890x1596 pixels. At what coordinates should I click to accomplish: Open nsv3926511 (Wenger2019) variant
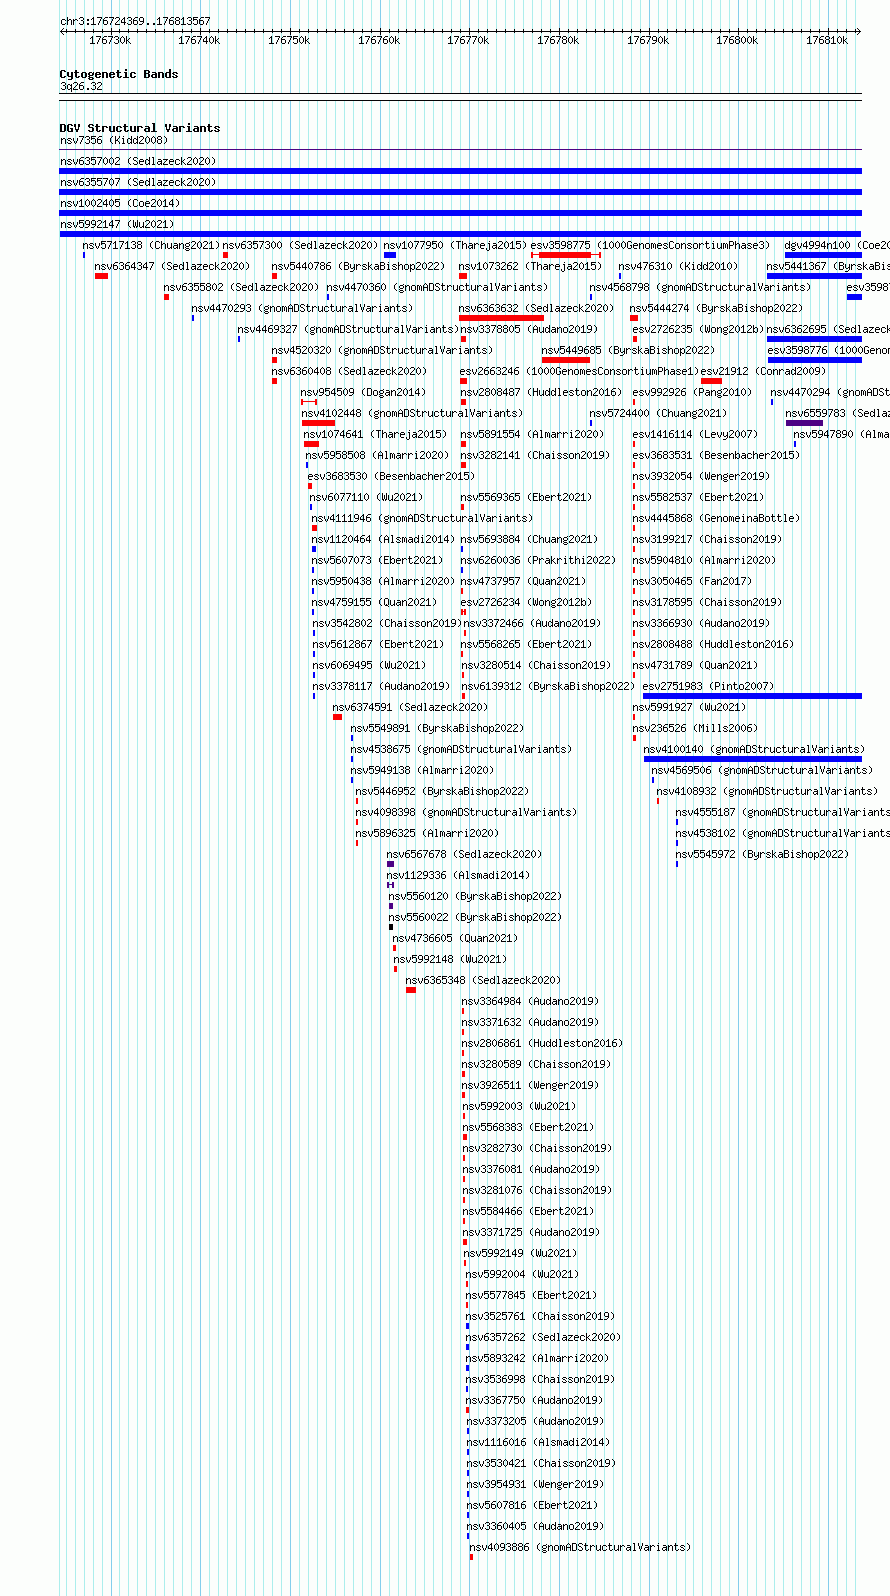pos(530,1086)
